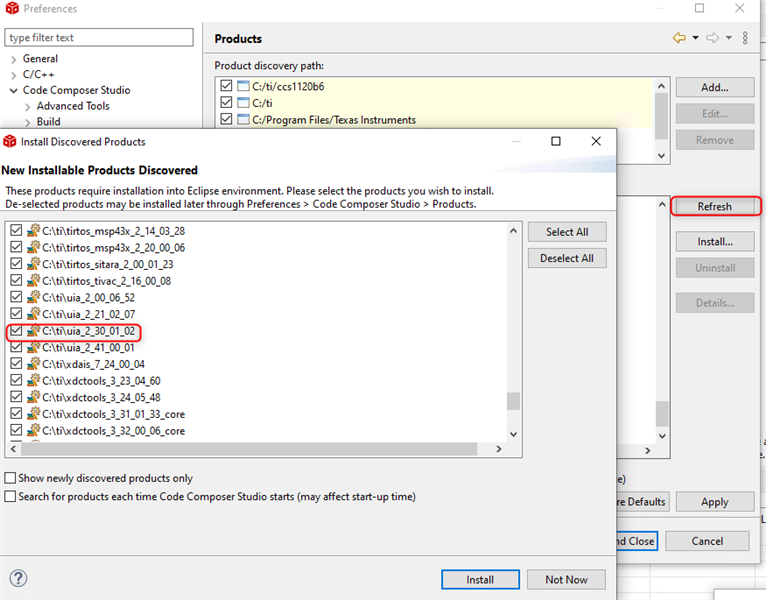
Task: Click the product icon beside uia_2_41_00_01
Action: (33, 347)
